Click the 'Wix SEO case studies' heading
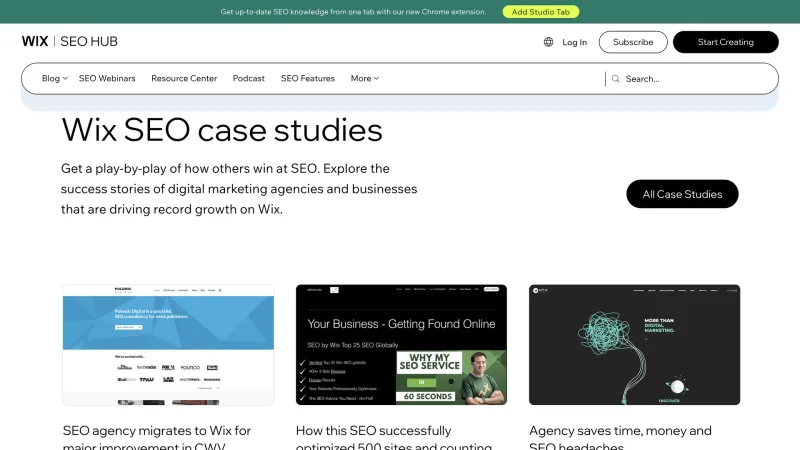The image size is (800, 450). pyautogui.click(x=222, y=130)
